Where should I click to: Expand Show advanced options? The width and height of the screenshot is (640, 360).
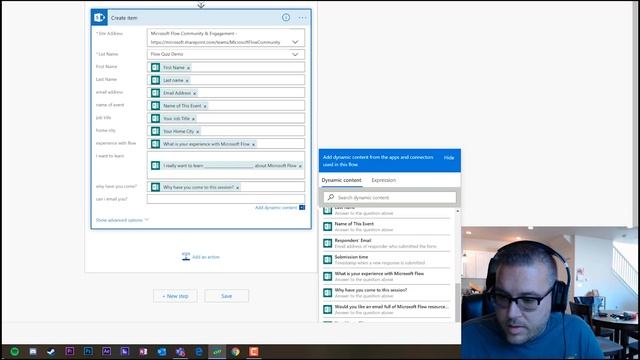122,220
